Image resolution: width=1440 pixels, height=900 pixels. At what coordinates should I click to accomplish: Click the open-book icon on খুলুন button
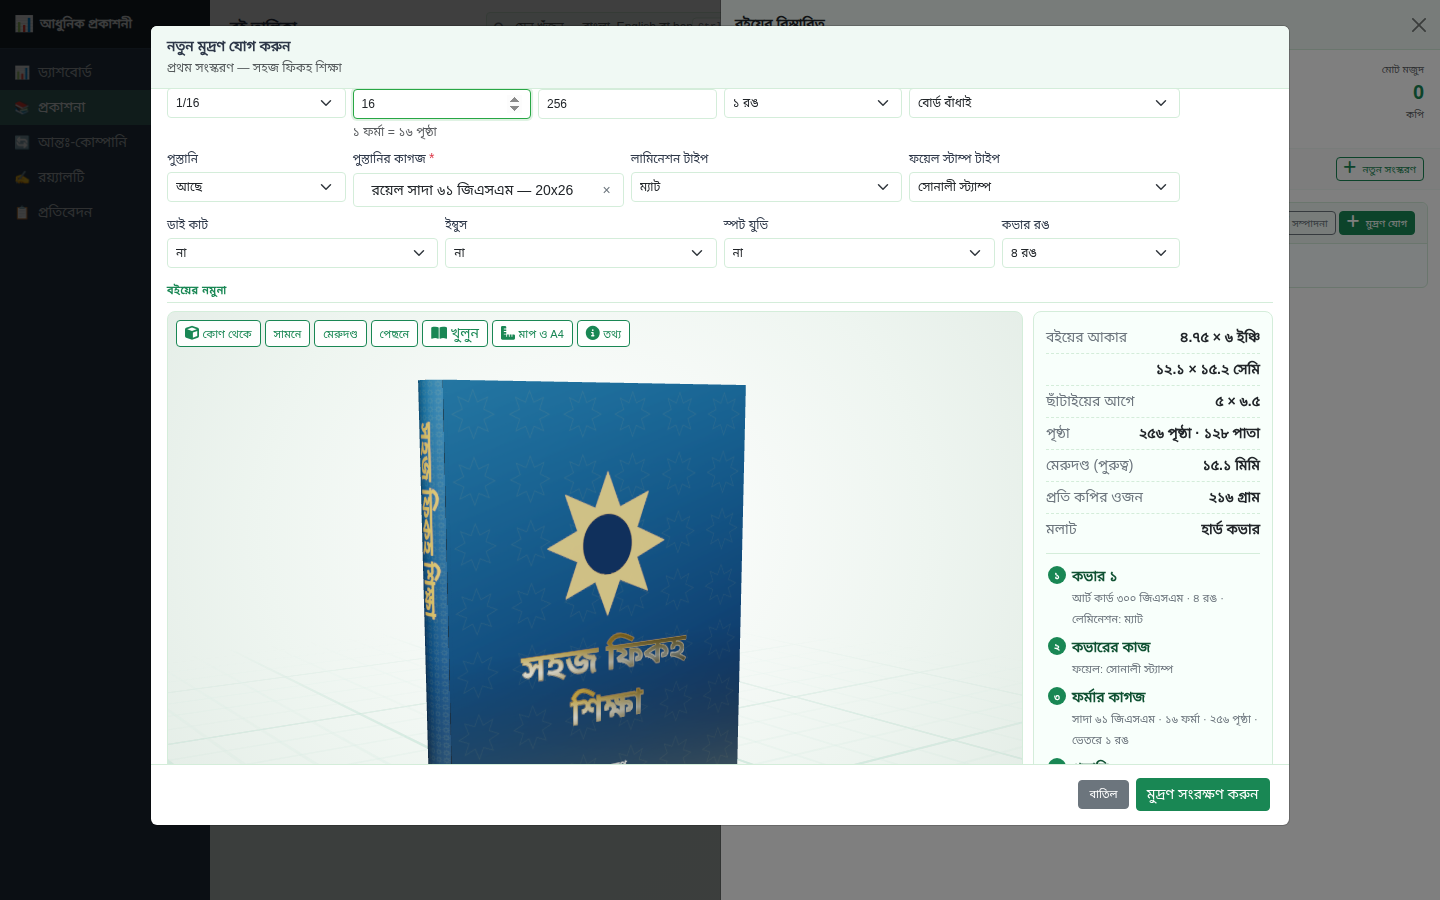(439, 333)
